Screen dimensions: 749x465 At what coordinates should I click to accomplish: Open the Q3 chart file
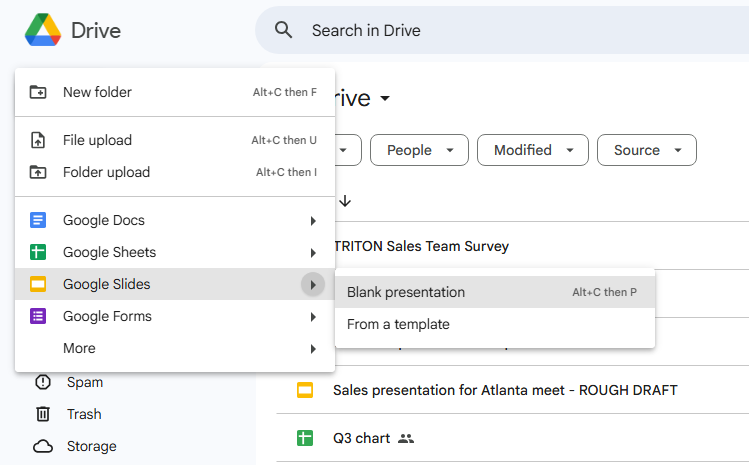coord(362,438)
